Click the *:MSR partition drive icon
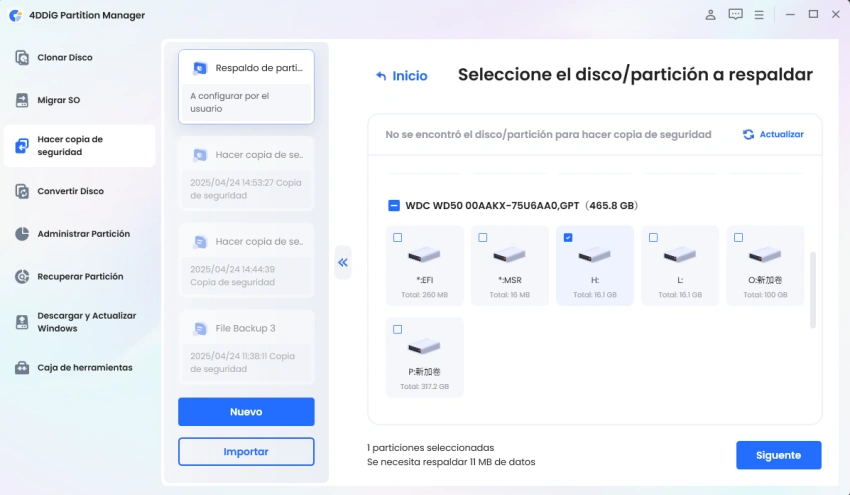 tap(510, 254)
